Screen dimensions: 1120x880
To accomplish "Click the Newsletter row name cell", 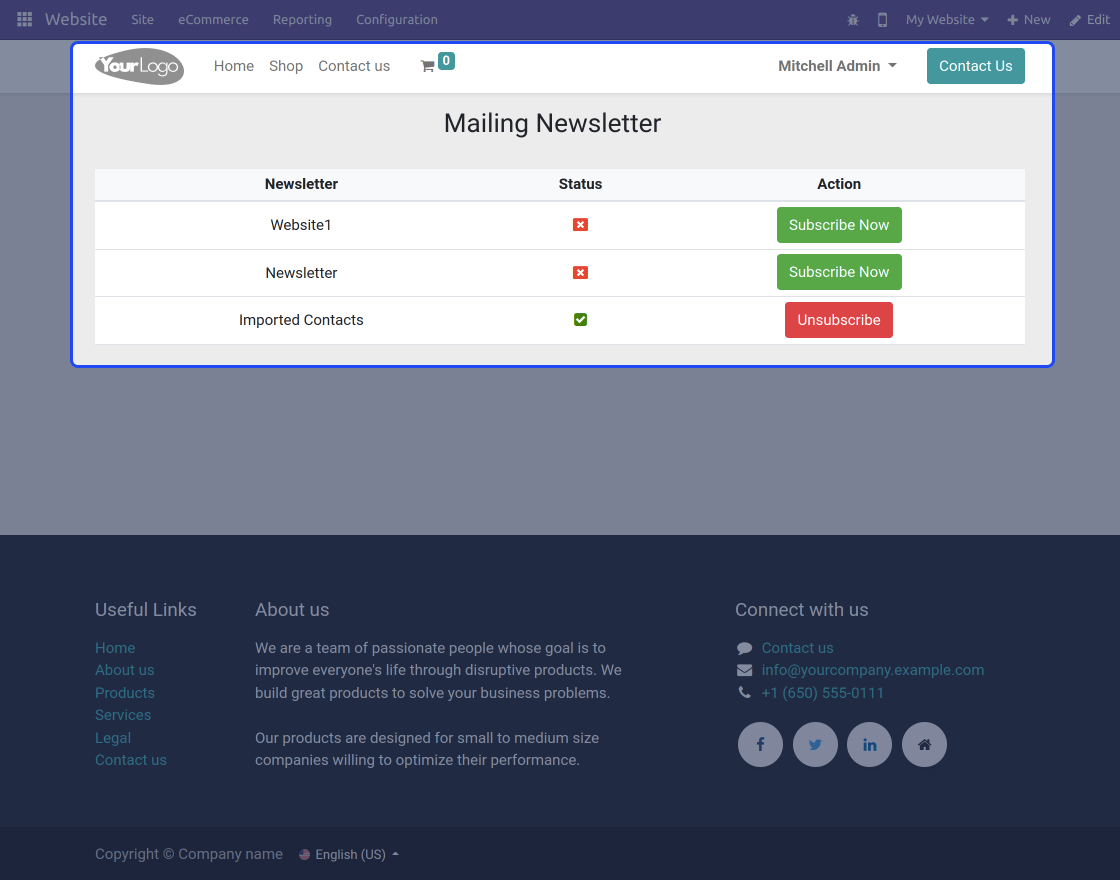I will coord(301,273).
